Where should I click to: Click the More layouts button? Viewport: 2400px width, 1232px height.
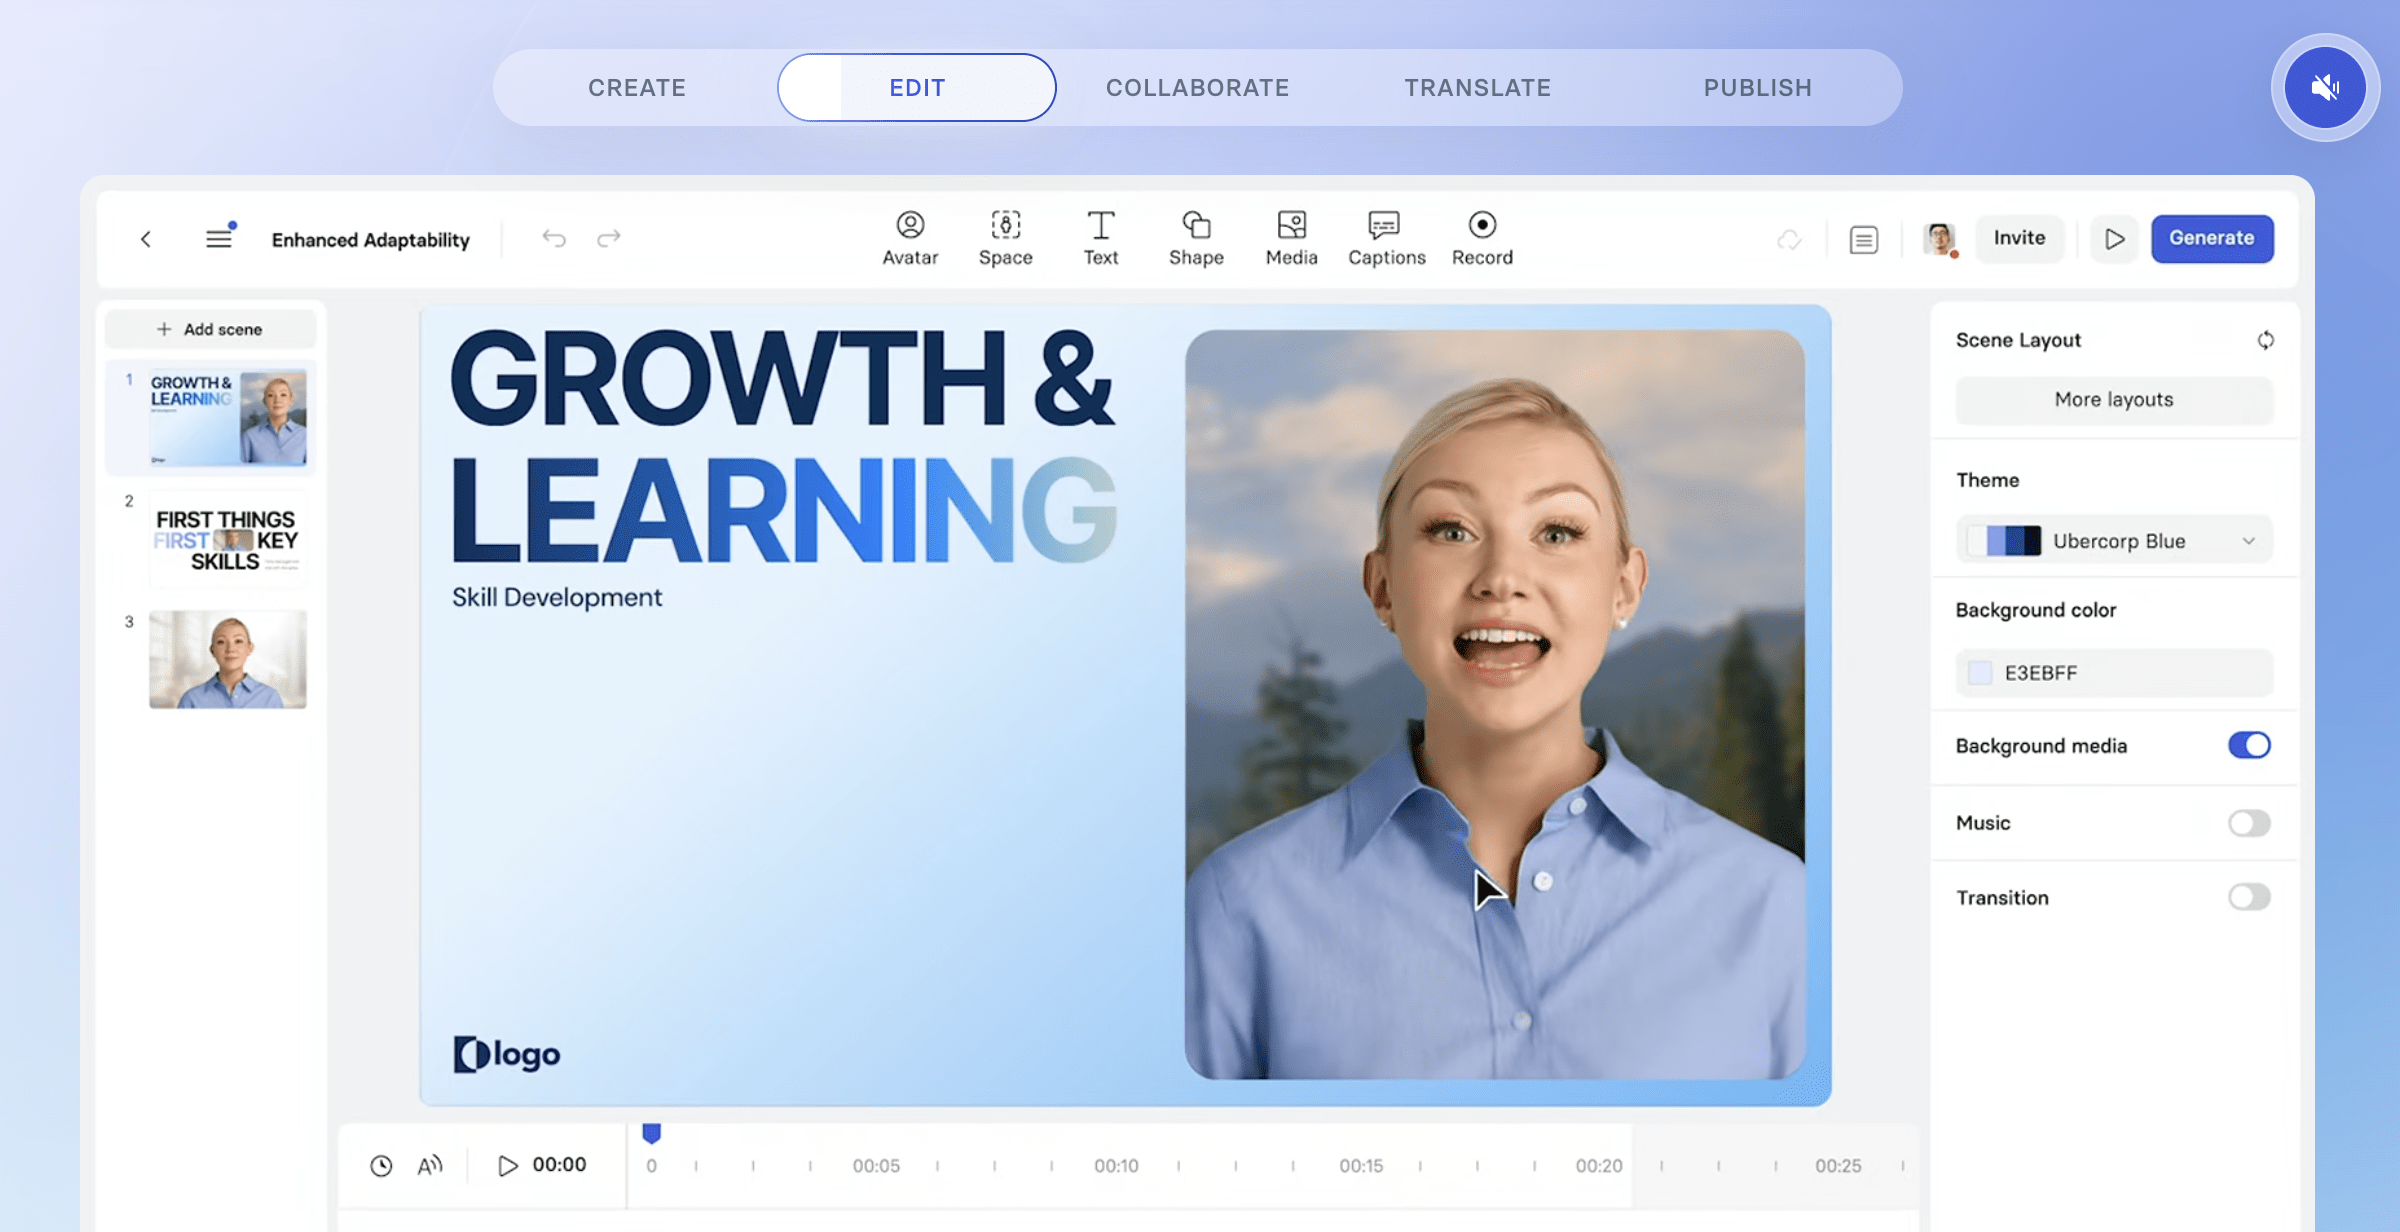pos(2114,399)
